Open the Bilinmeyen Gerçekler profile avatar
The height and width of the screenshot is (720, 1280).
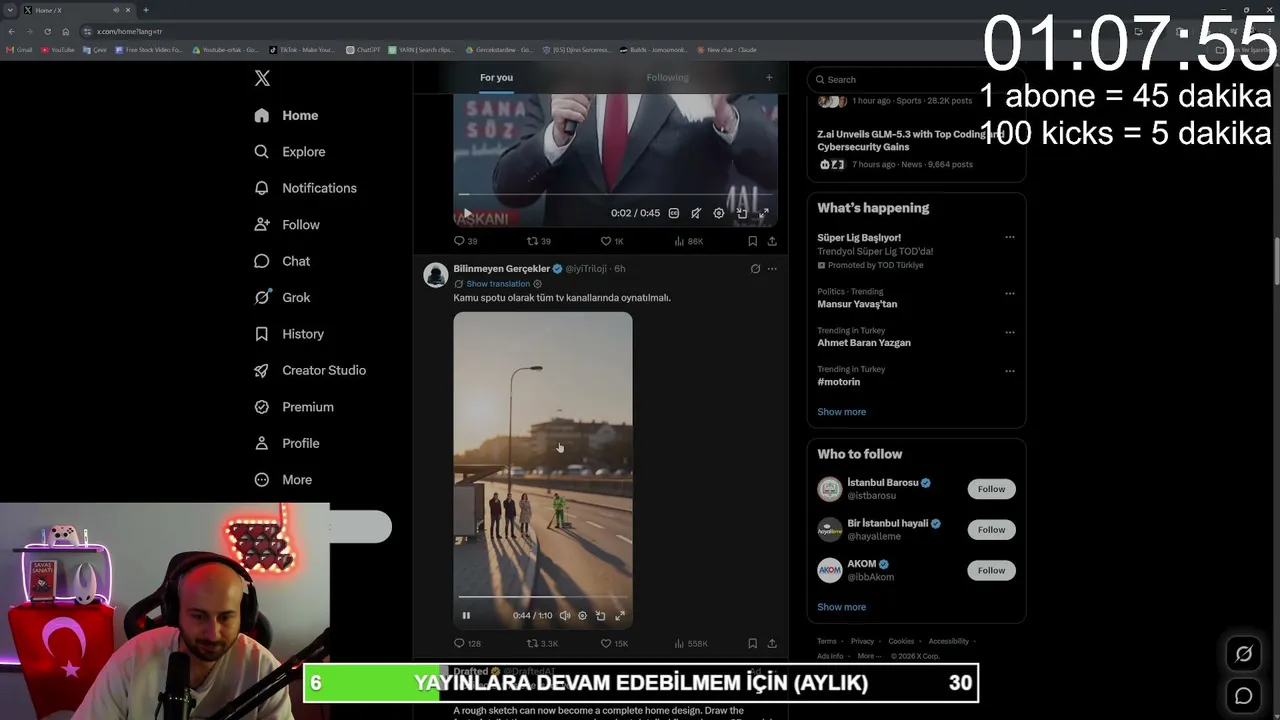coord(435,275)
